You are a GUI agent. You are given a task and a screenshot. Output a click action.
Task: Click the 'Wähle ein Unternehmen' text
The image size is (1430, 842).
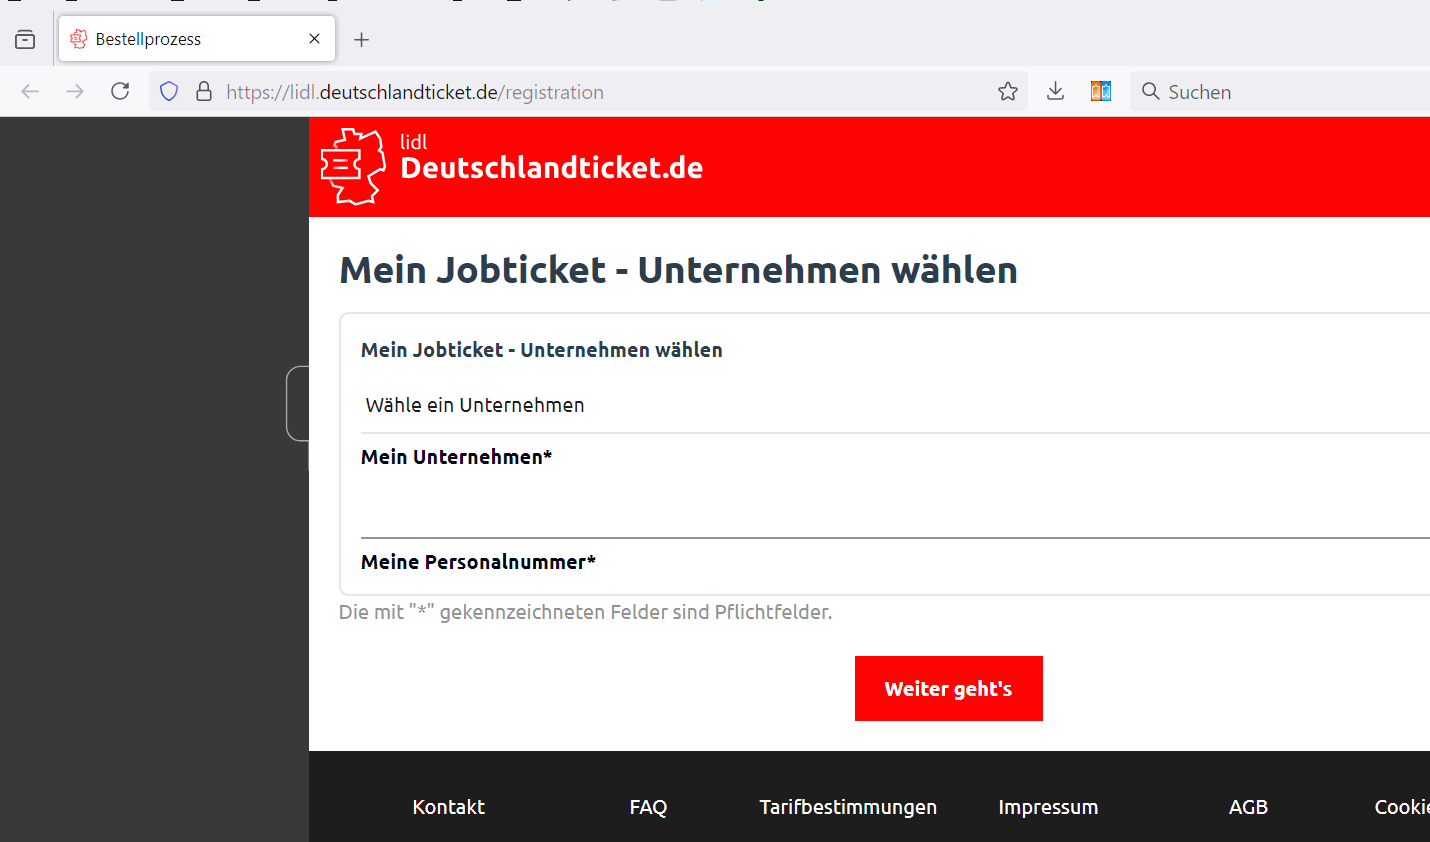[x=475, y=405]
